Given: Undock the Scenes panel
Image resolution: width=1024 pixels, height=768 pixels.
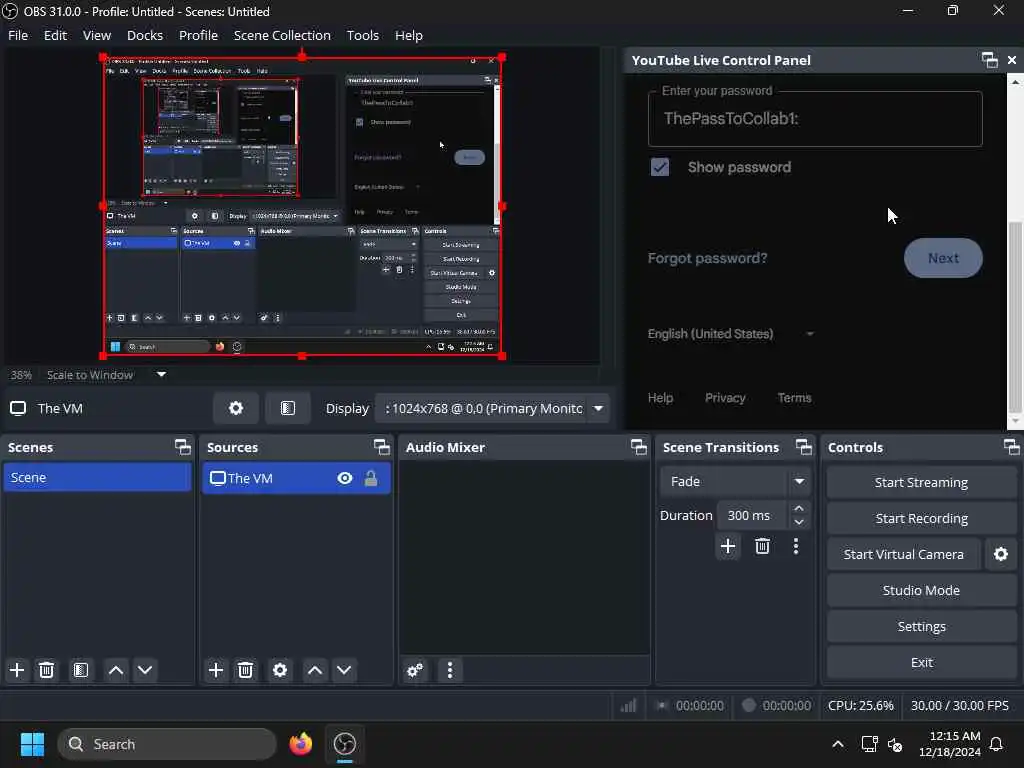Looking at the screenshot, I should [x=183, y=447].
